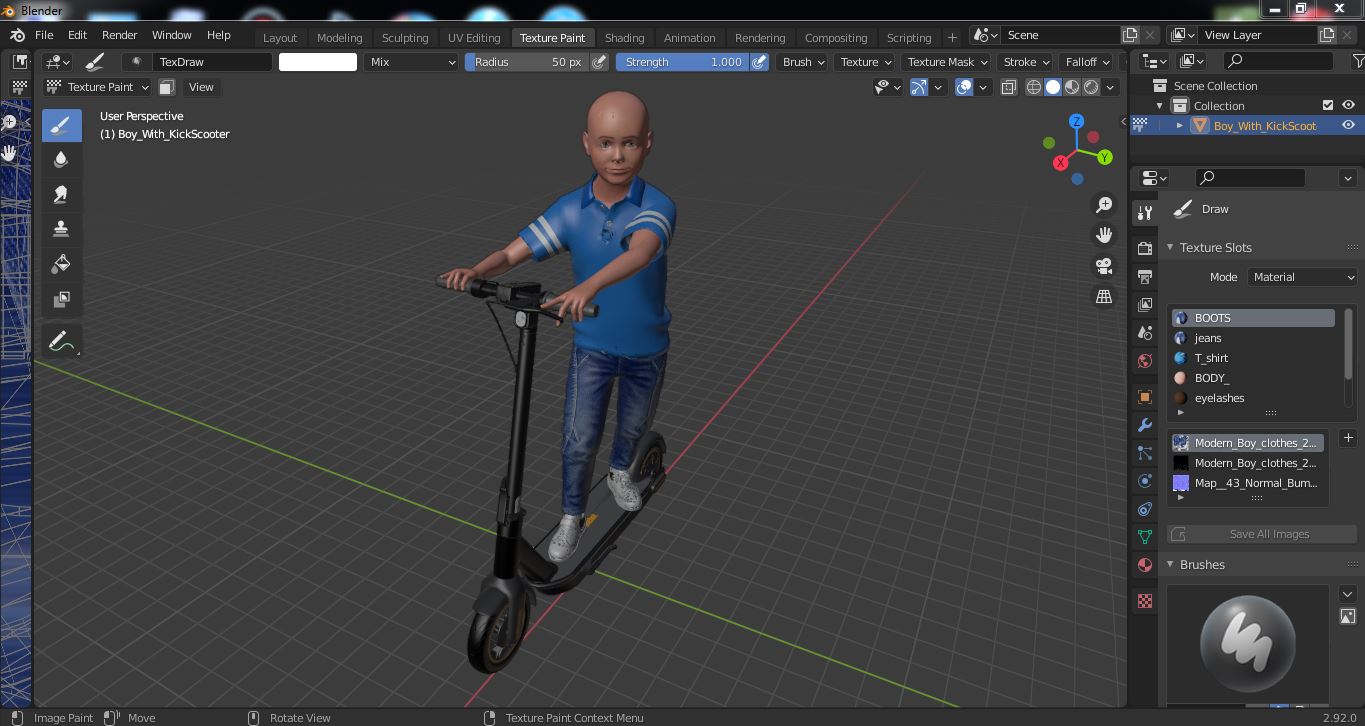Viewport: 1365px width, 726px height.
Task: Open the Physics properties tab
Action: click(x=1145, y=481)
